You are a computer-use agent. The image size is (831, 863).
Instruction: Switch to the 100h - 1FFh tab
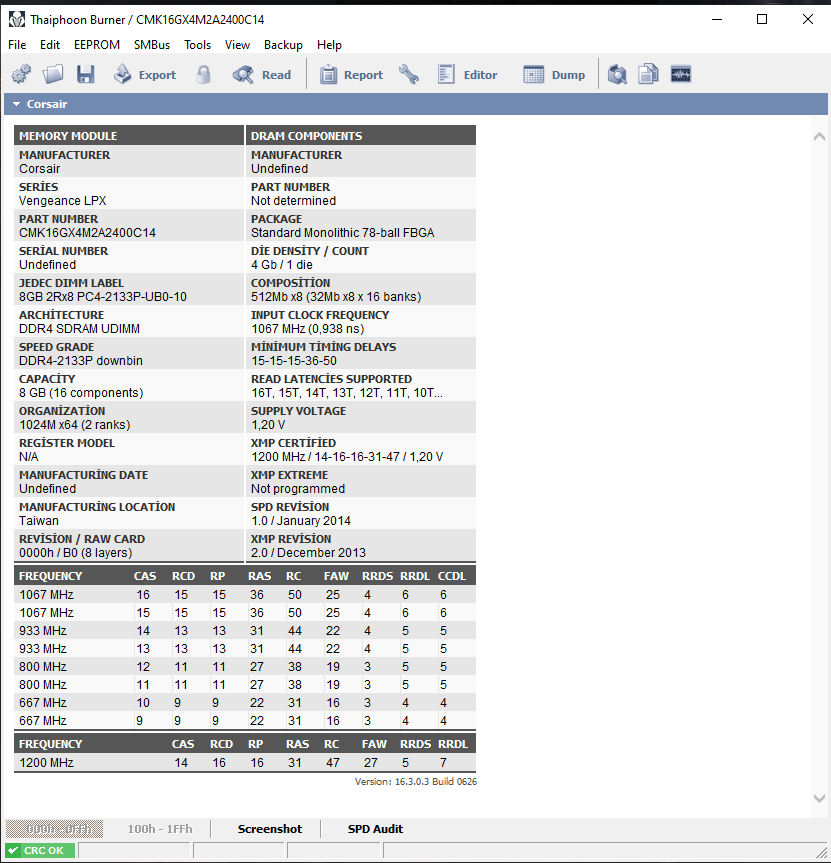(x=160, y=829)
